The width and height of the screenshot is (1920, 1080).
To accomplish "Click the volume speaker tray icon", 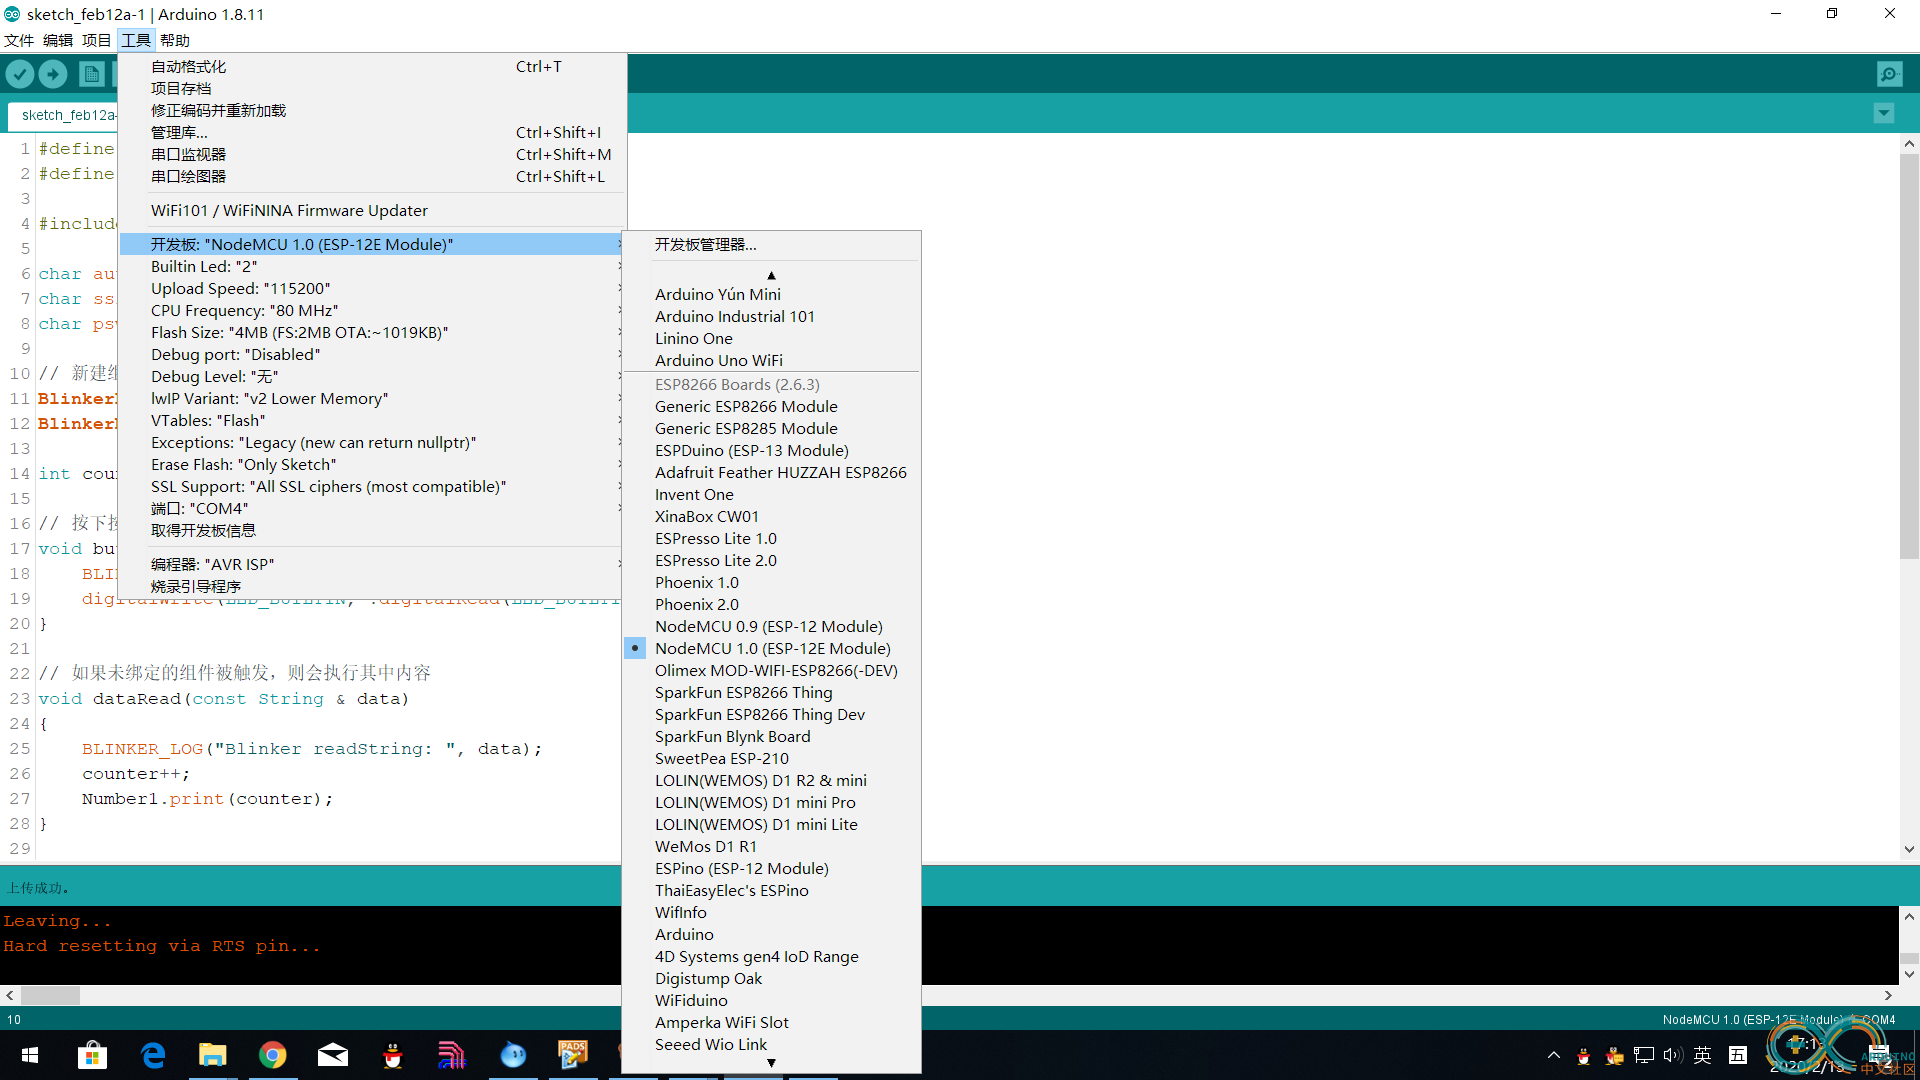I will coord(1673,1055).
